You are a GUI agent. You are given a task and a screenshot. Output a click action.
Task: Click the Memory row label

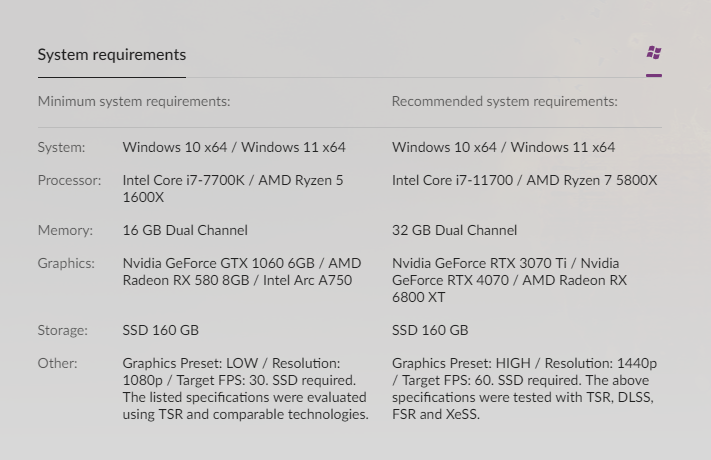click(65, 230)
